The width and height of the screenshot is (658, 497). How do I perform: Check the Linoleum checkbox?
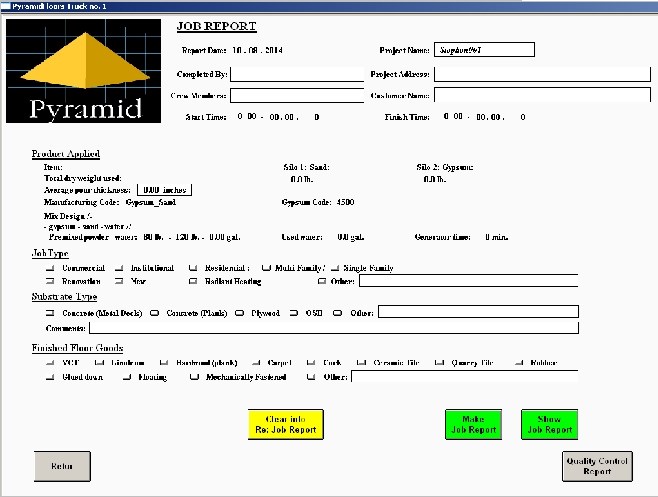point(99,362)
